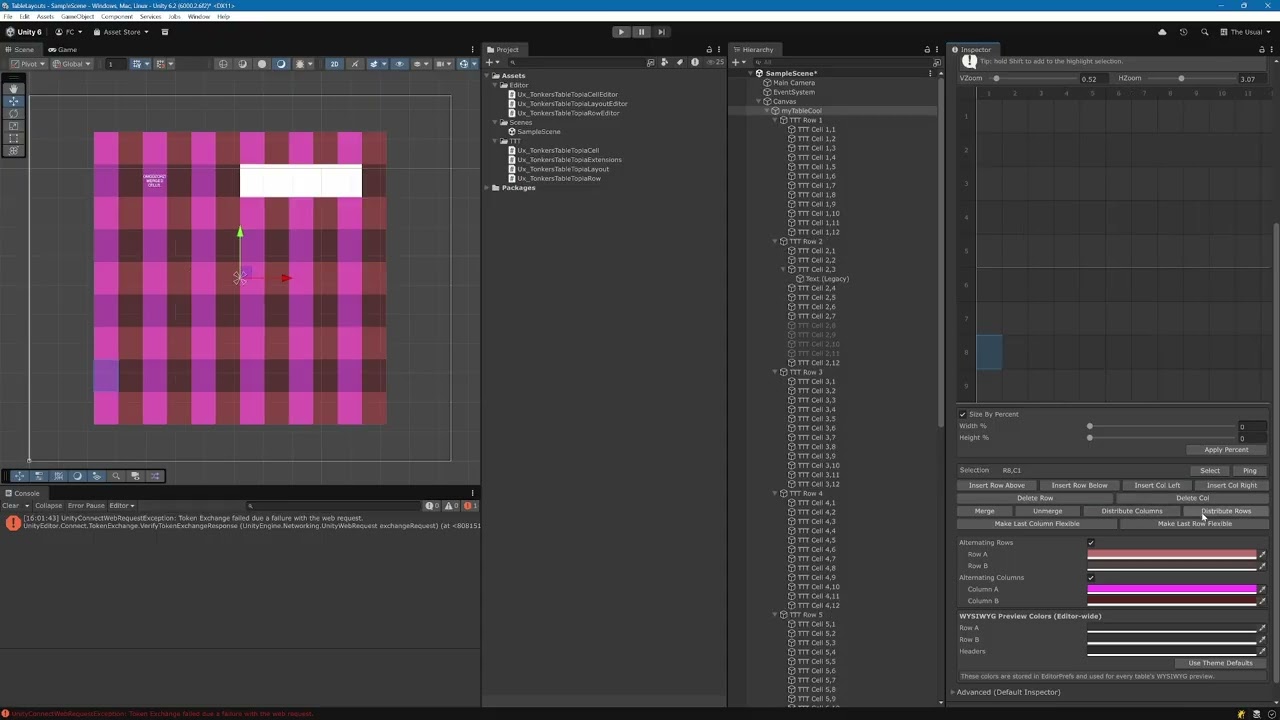The width and height of the screenshot is (1280, 720).
Task: Open the Component menu
Action: pyautogui.click(x=116, y=17)
